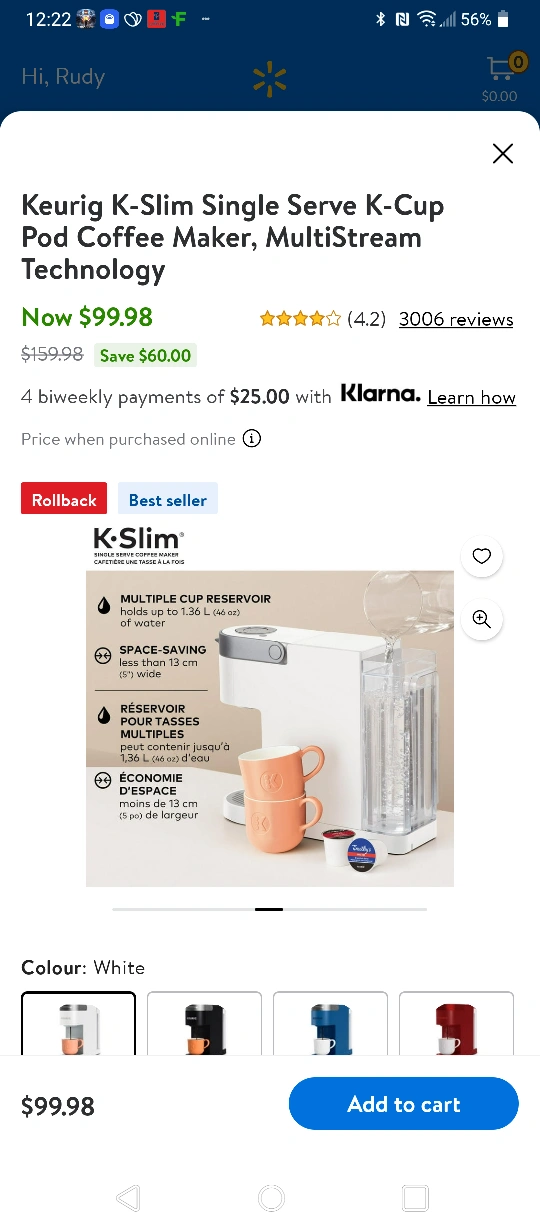Tap the Android back navigation triangle
Image resolution: width=540 pixels, height=1230 pixels.
click(x=128, y=1198)
